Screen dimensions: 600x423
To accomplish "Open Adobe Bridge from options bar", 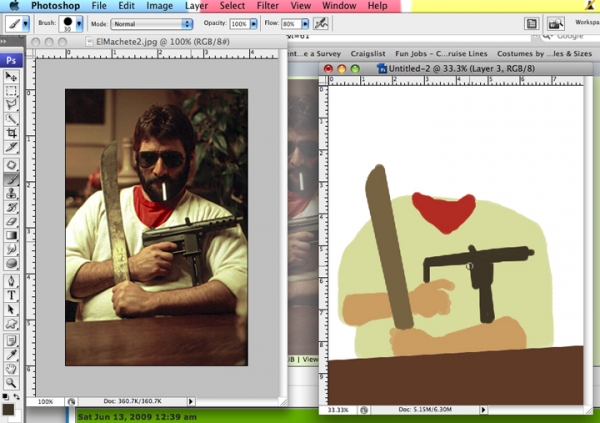I will tap(556, 24).
